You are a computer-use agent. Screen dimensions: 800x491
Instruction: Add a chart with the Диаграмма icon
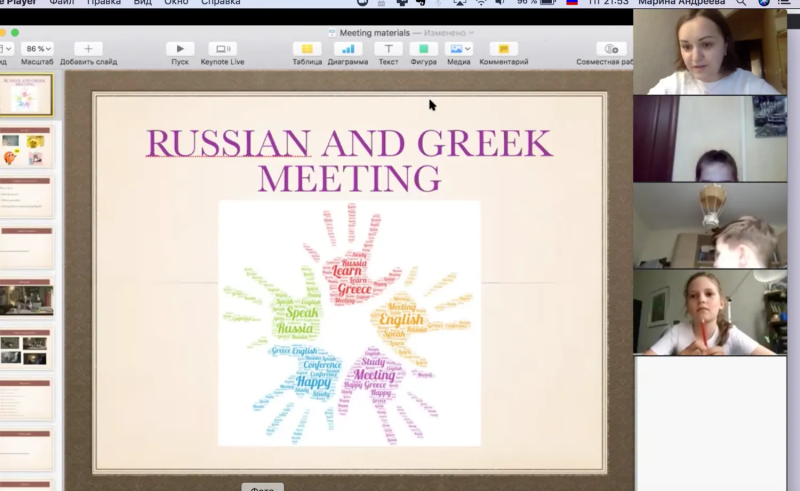point(348,49)
